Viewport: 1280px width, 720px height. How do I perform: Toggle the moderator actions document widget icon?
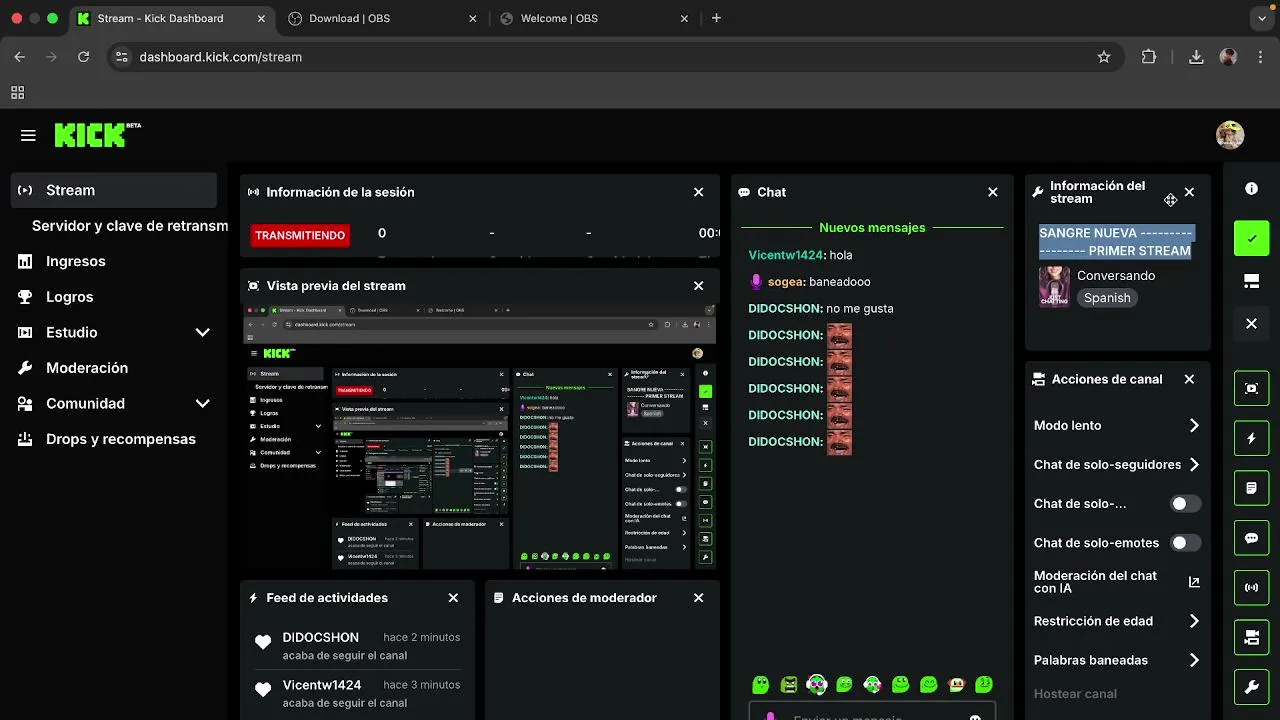point(1251,488)
